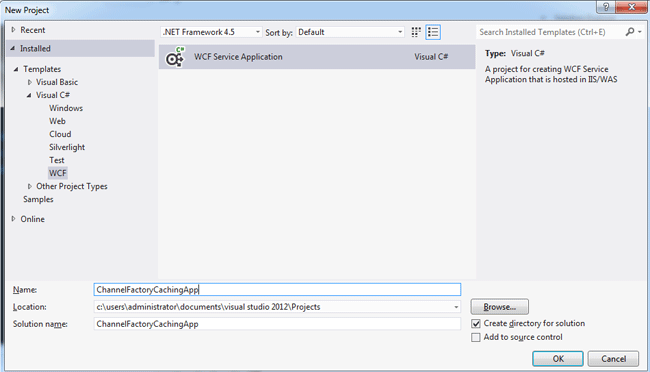The width and height of the screenshot is (650, 372).
Task: Expand the Online section
Action: tap(13, 219)
